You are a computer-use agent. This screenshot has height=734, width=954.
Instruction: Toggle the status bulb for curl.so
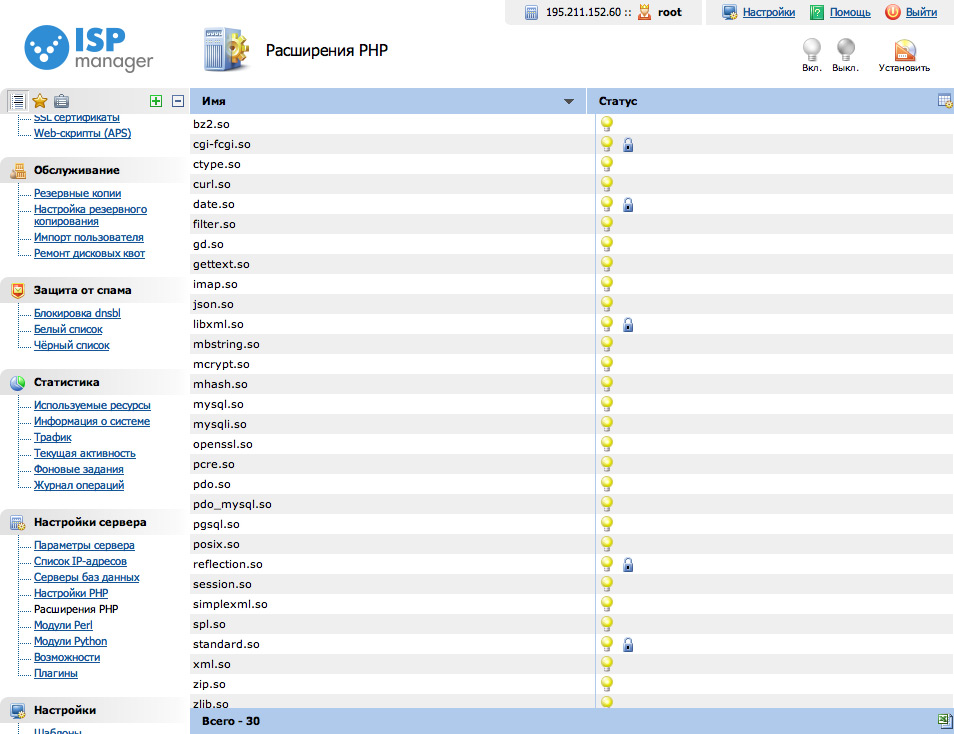point(606,184)
